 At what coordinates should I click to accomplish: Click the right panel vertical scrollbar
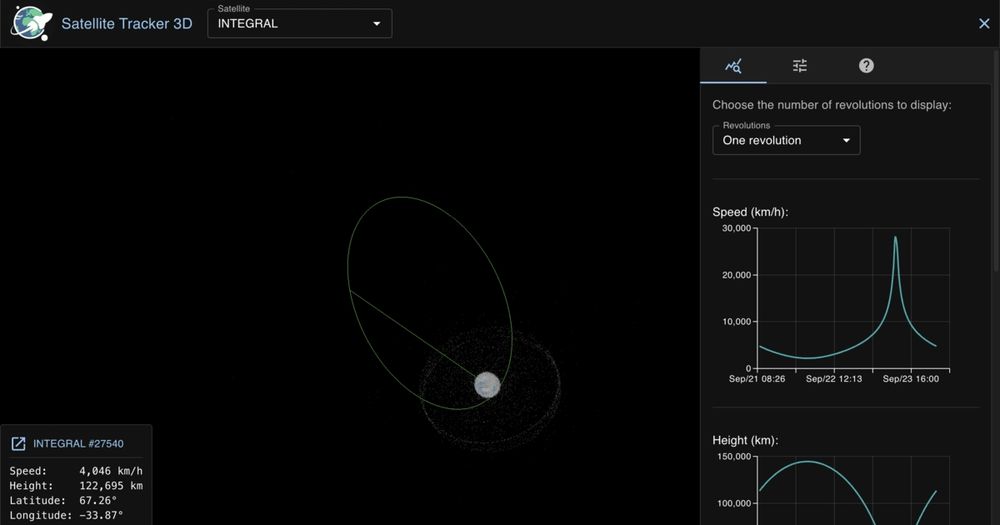(996, 159)
